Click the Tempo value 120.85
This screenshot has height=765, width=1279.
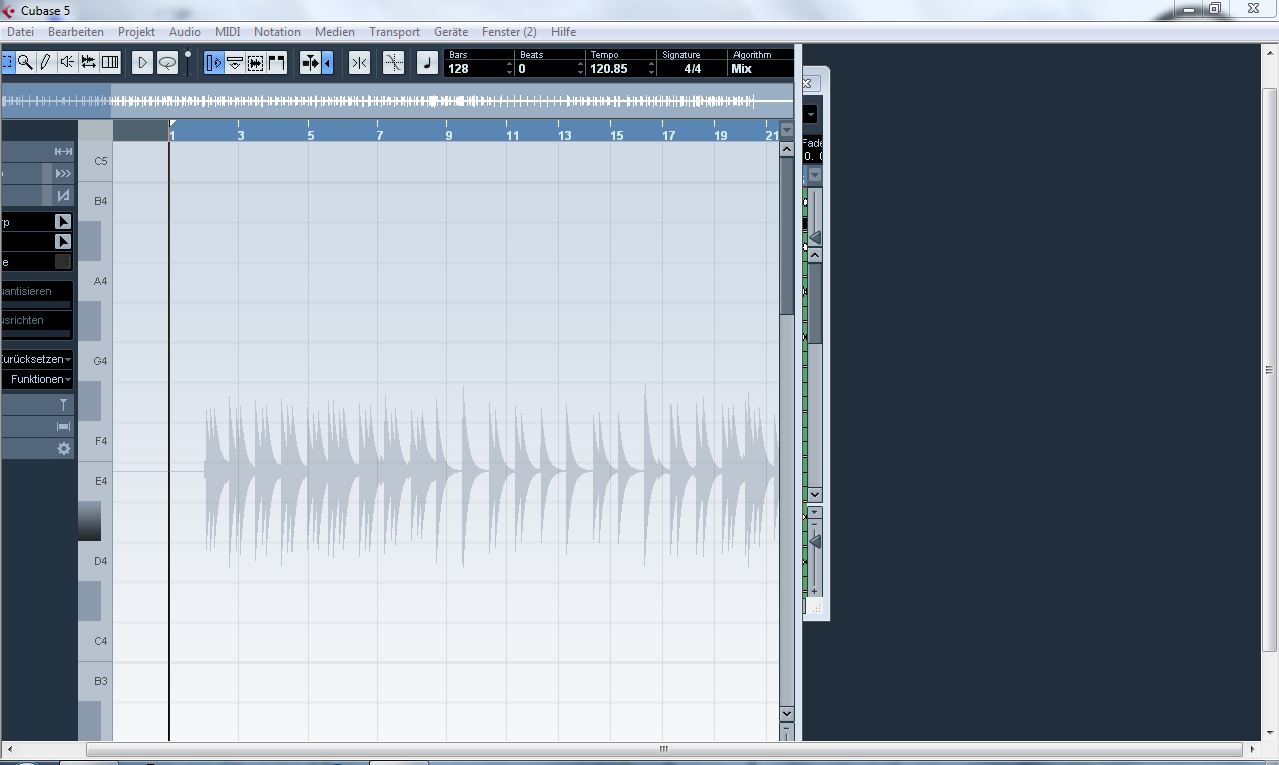point(609,69)
